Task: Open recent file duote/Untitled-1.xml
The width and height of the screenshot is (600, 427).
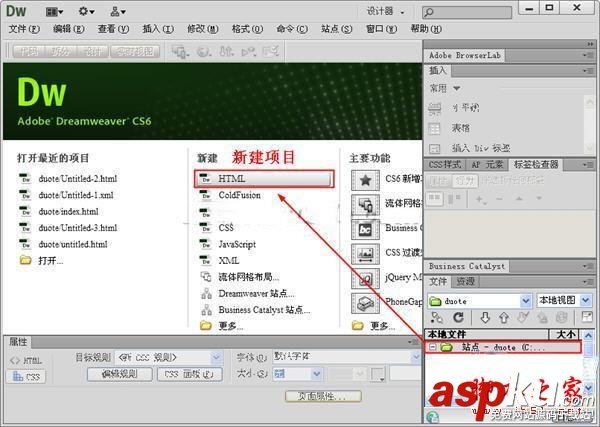Action: pos(76,195)
